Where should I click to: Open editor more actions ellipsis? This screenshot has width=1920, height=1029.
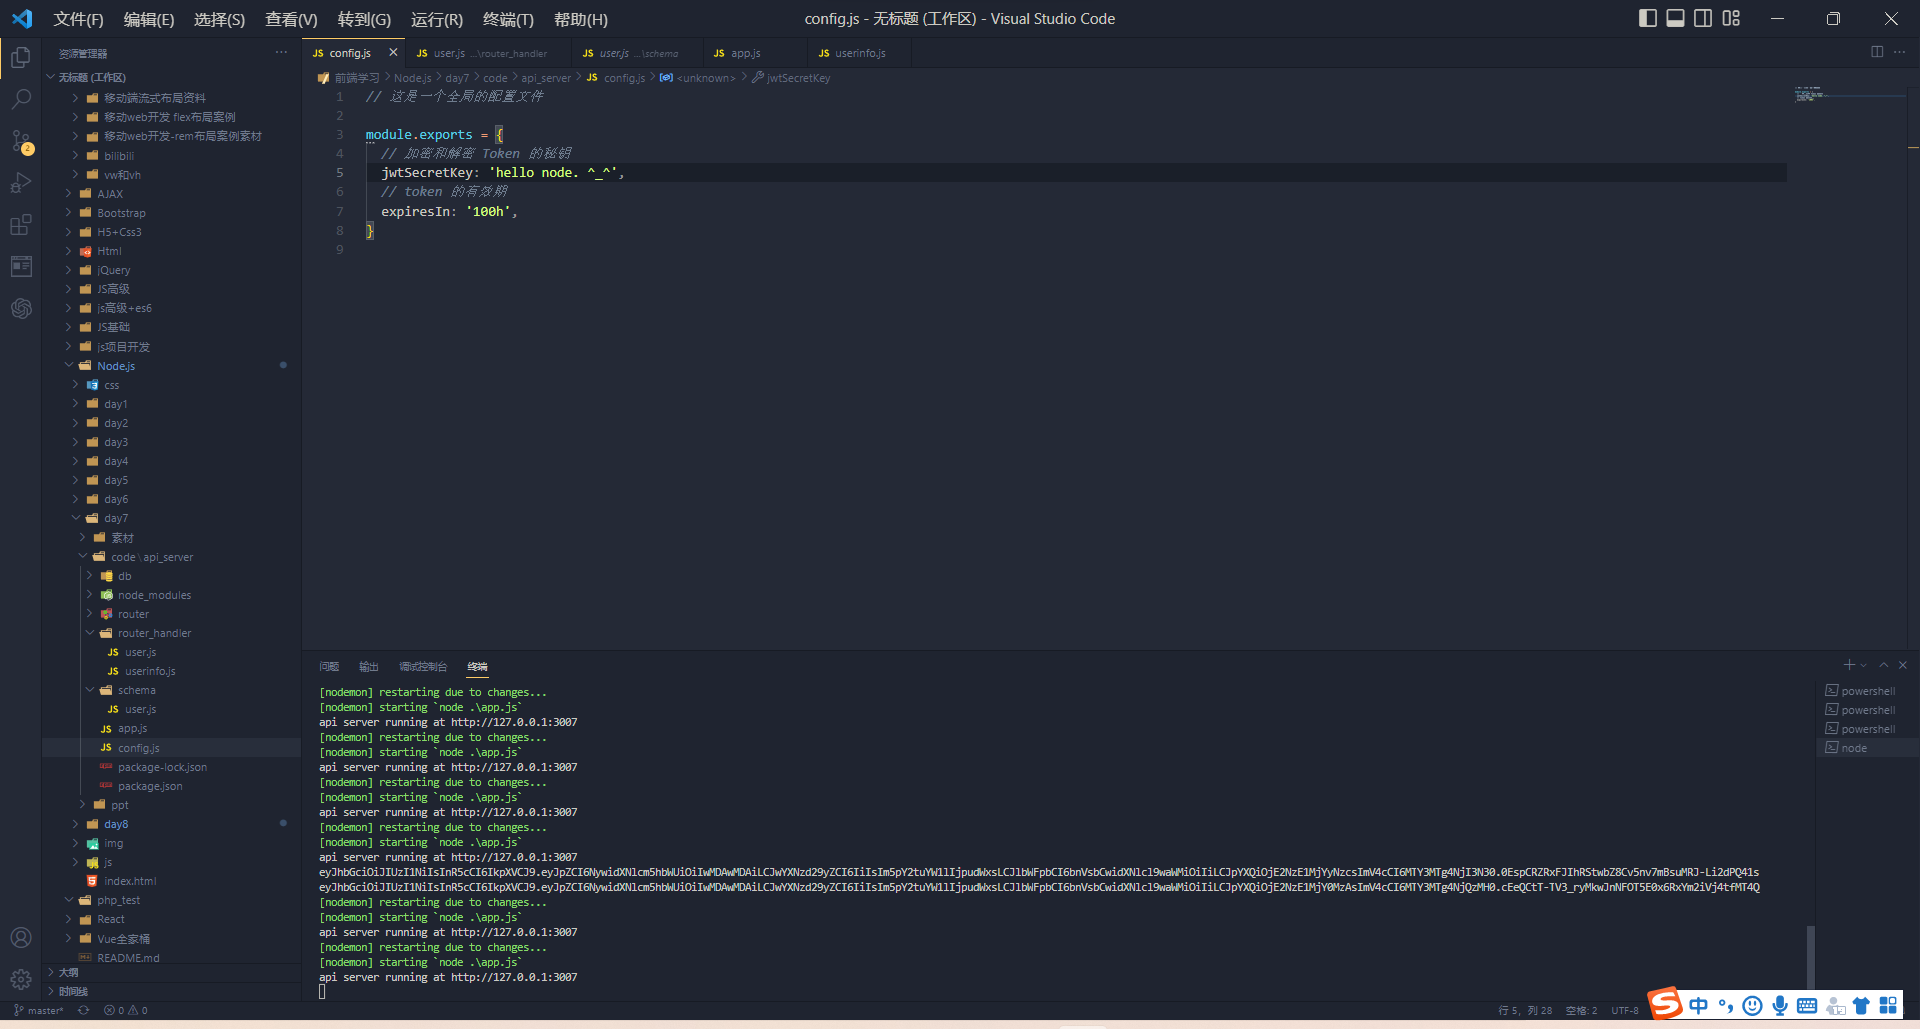pyautogui.click(x=1900, y=52)
